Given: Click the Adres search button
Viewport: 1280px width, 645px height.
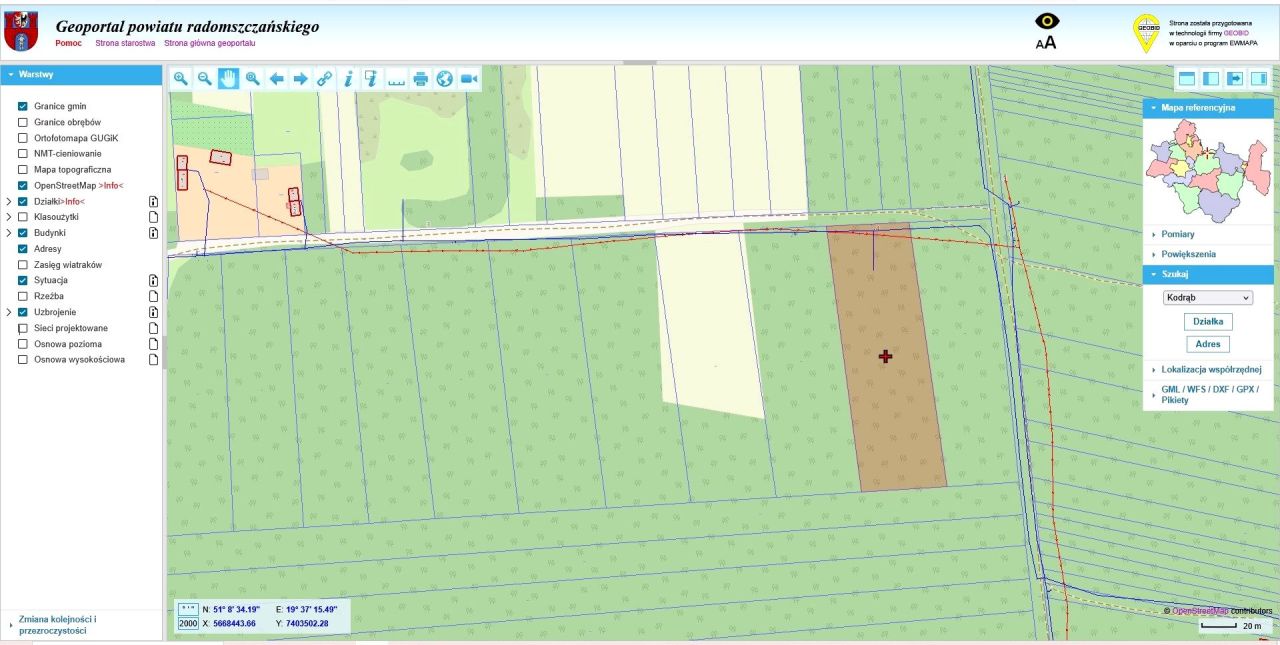Looking at the screenshot, I should [x=1208, y=344].
